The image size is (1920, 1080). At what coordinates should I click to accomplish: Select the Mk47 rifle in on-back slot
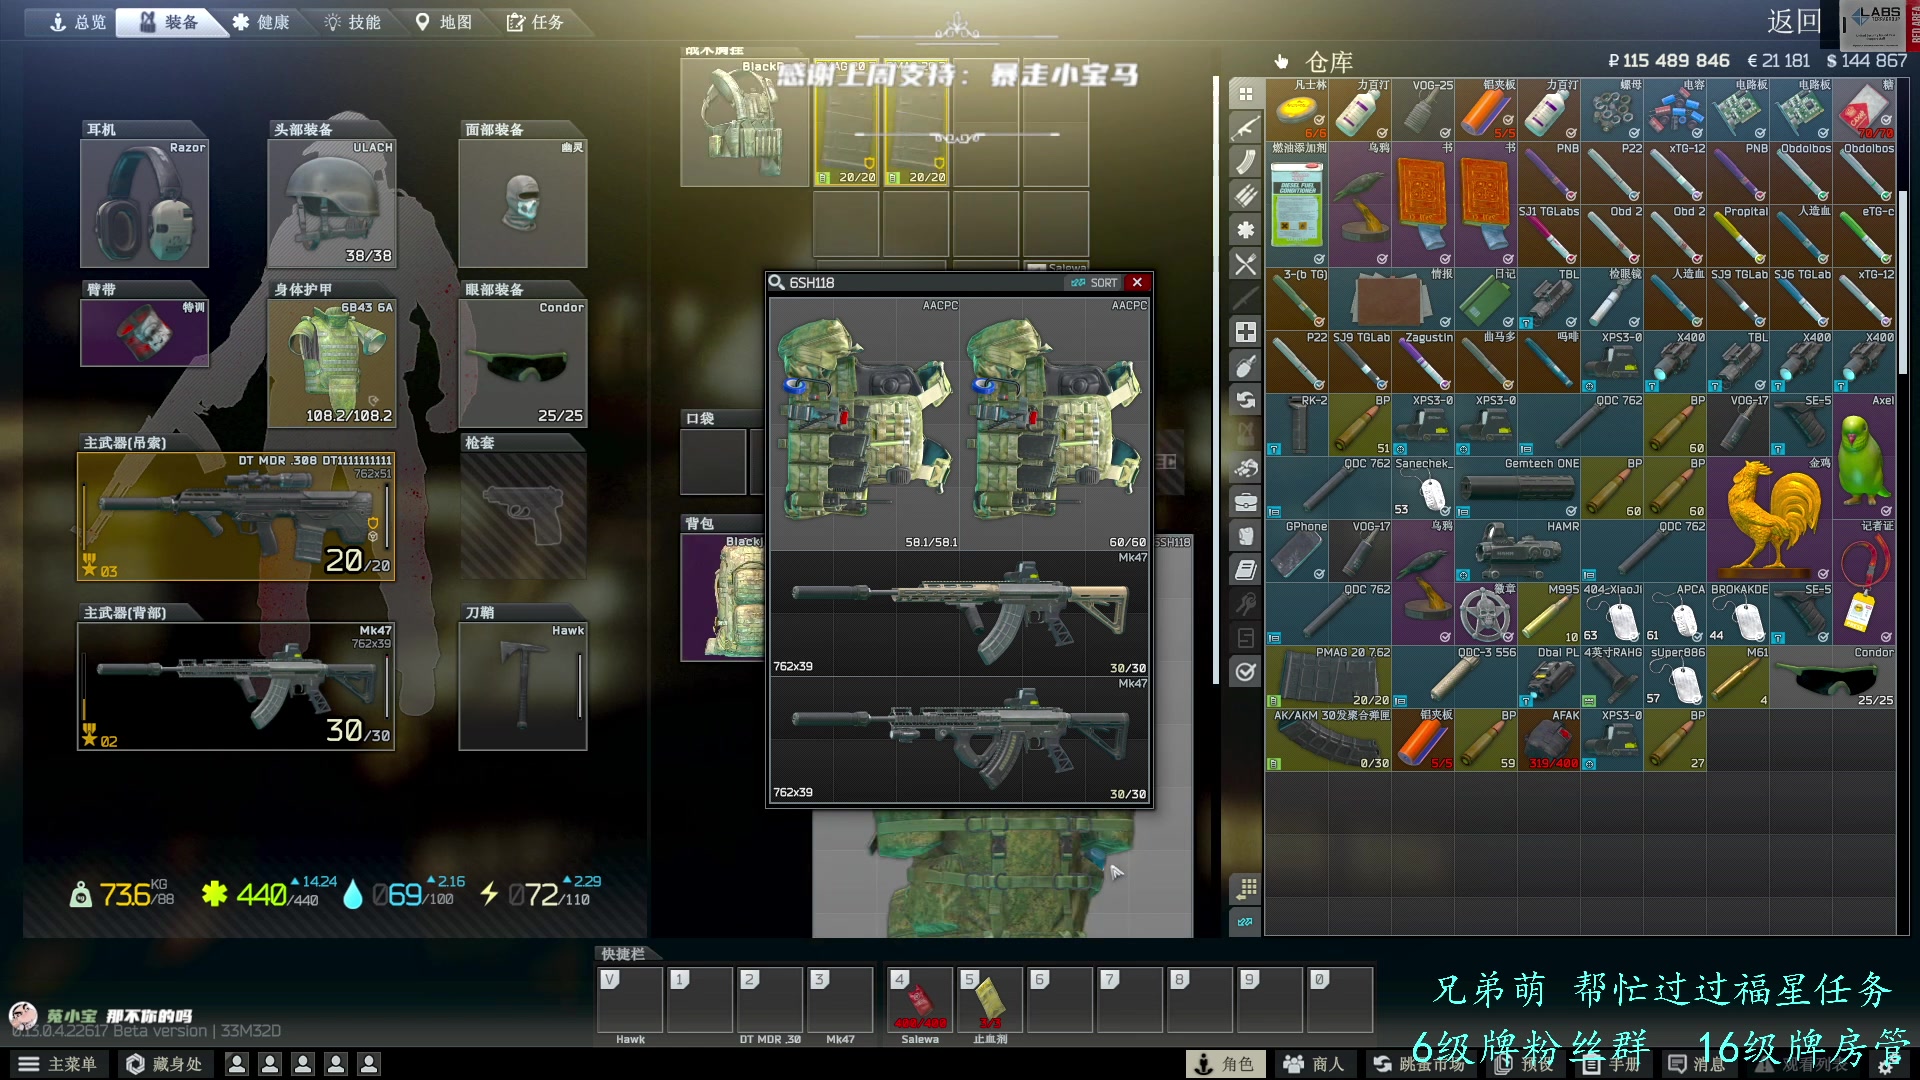(x=236, y=686)
